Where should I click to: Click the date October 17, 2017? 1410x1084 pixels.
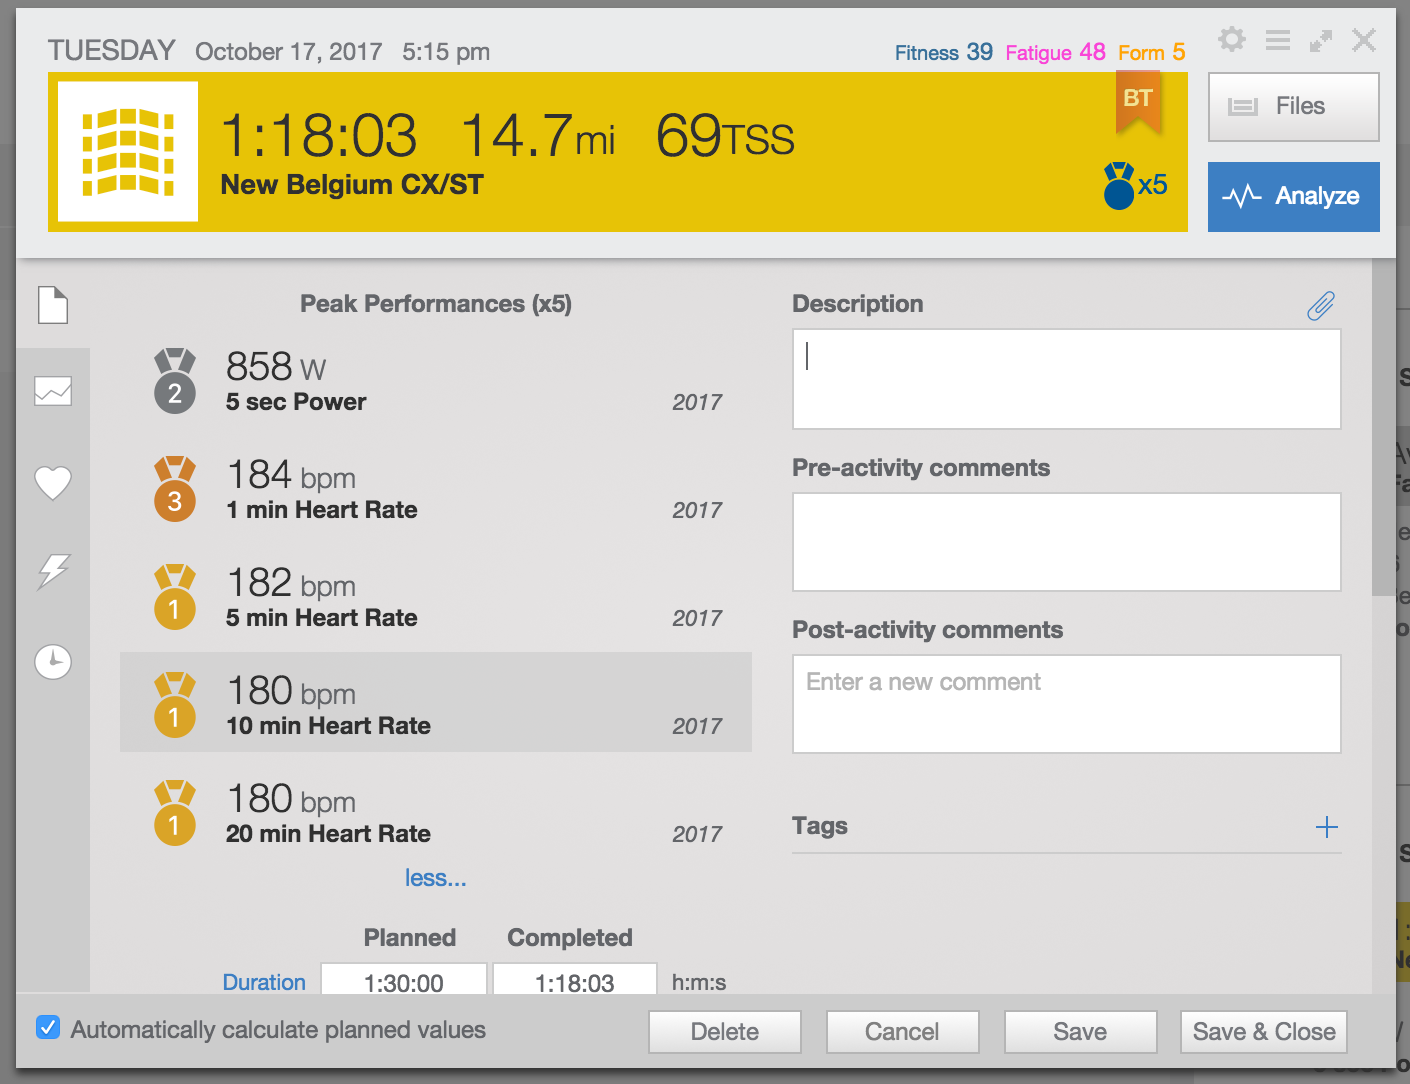coord(288,52)
